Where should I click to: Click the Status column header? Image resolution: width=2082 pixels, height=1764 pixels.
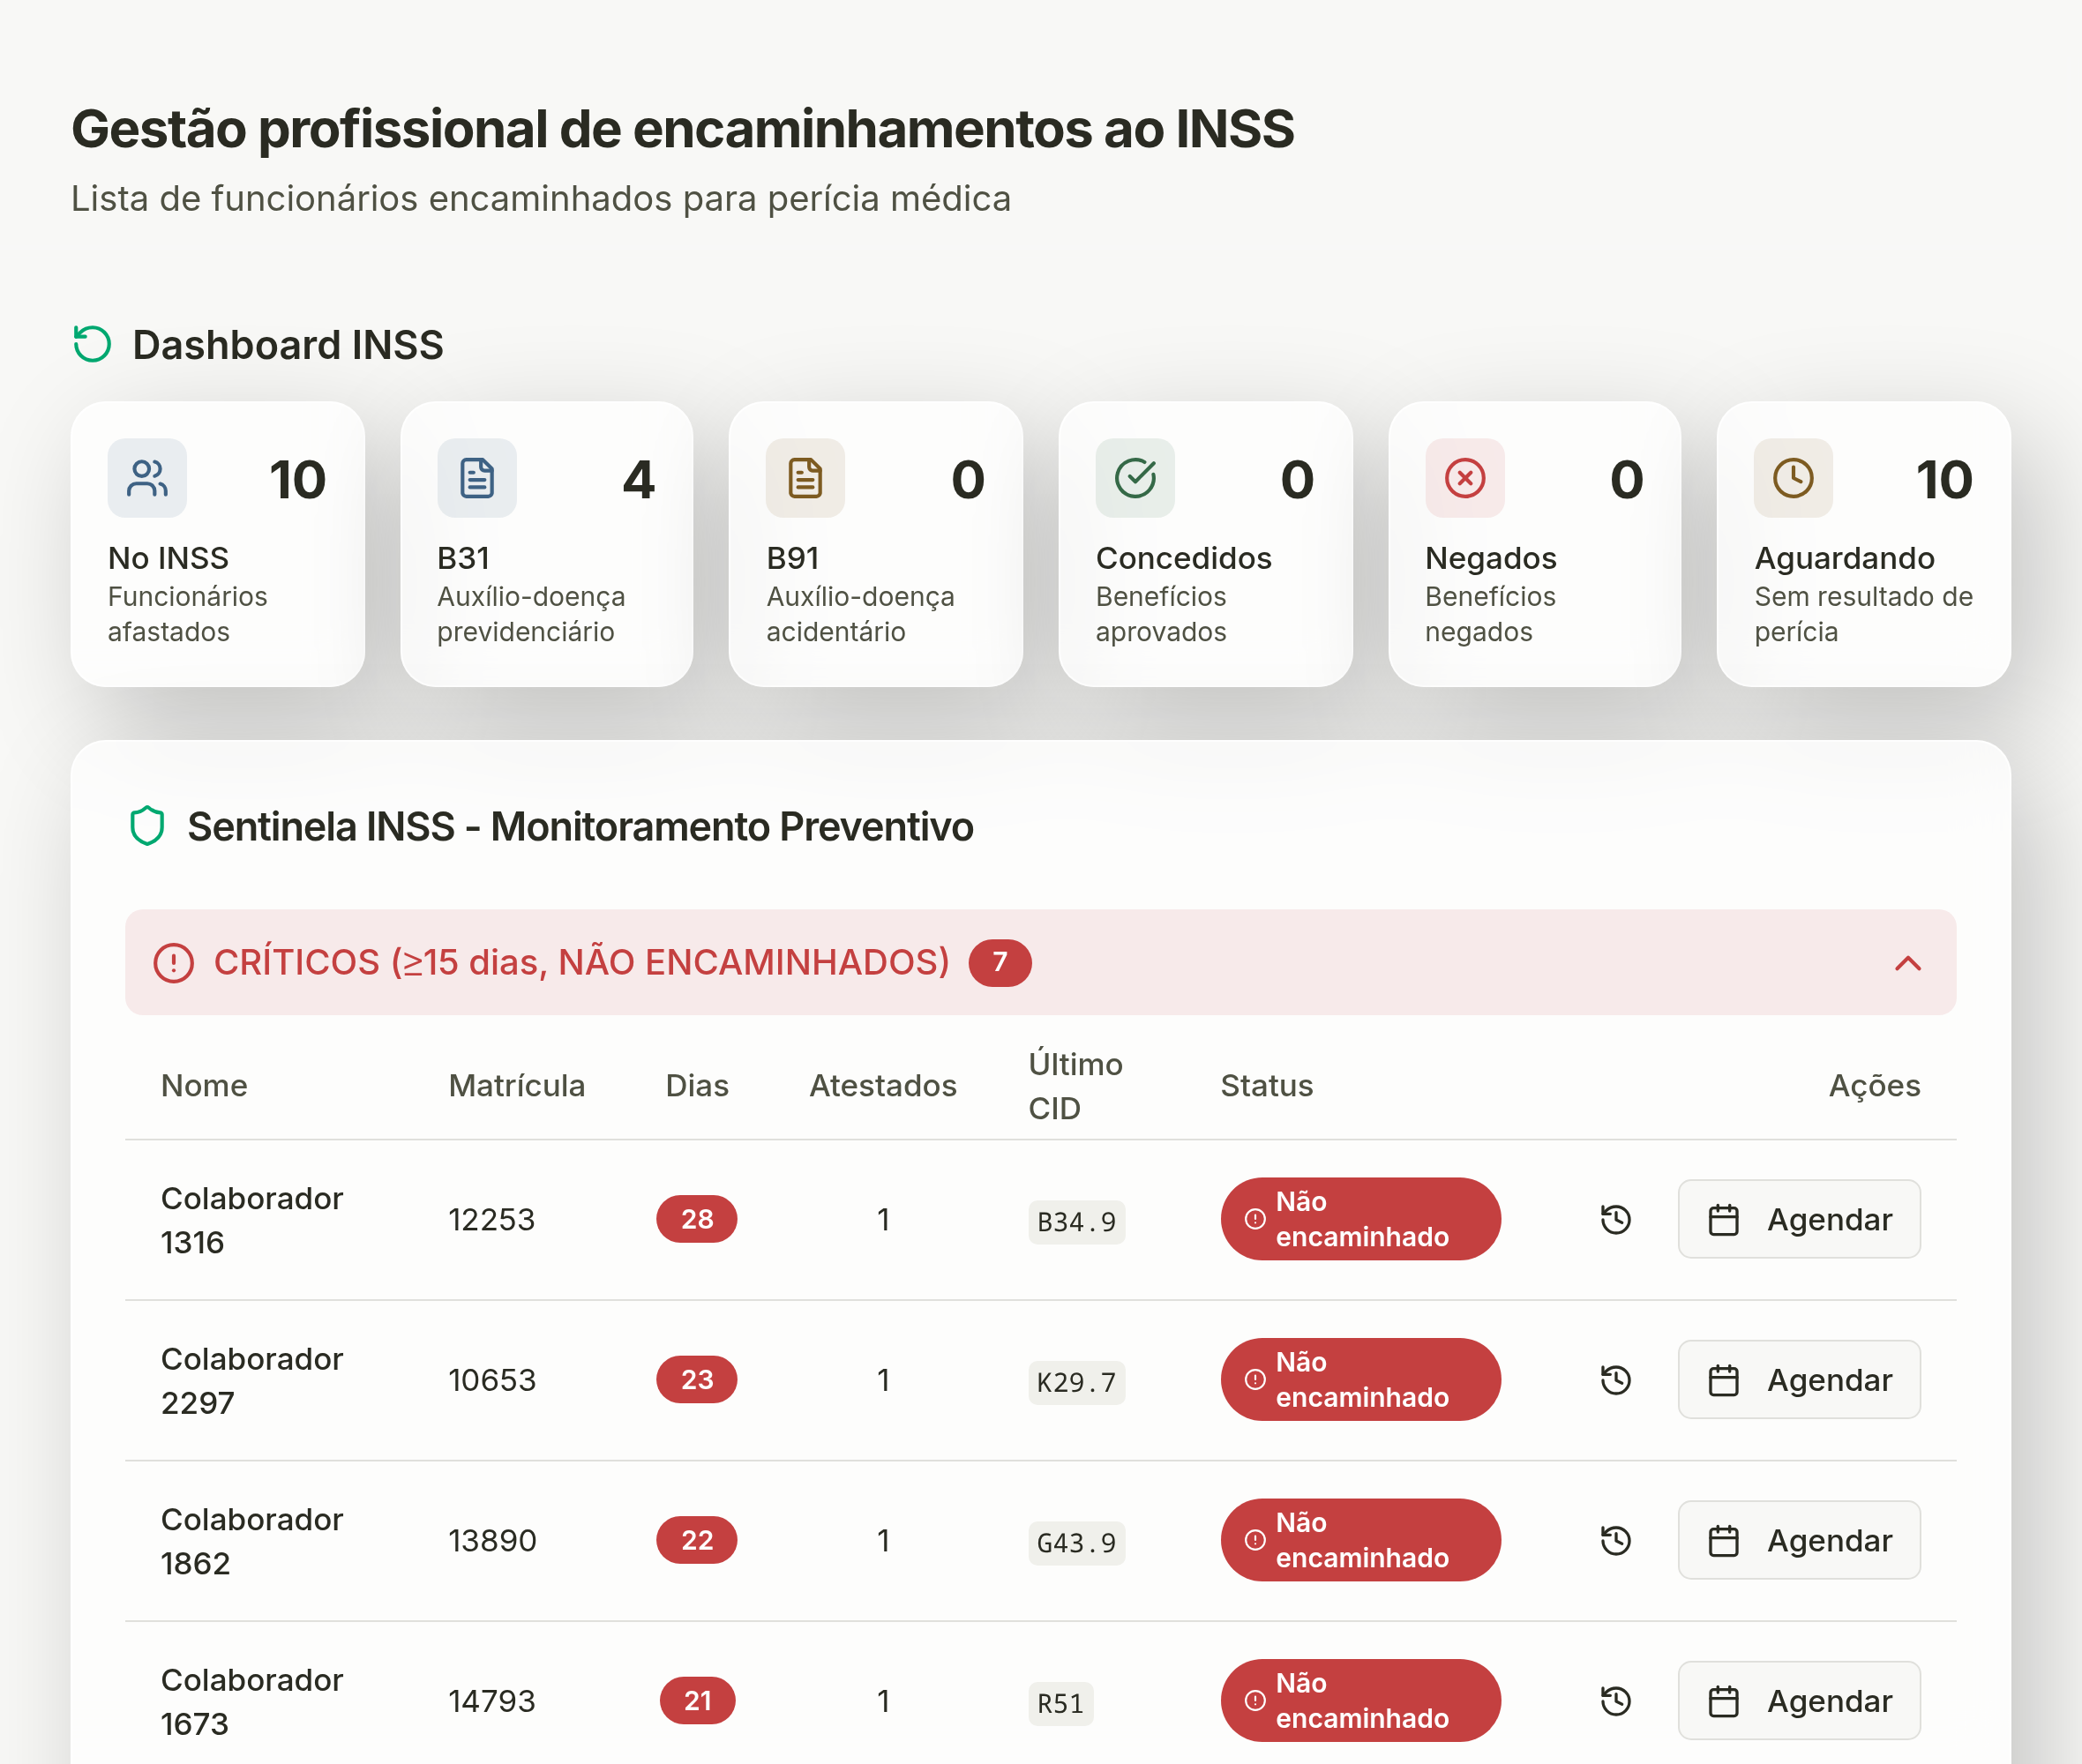1267,1086
